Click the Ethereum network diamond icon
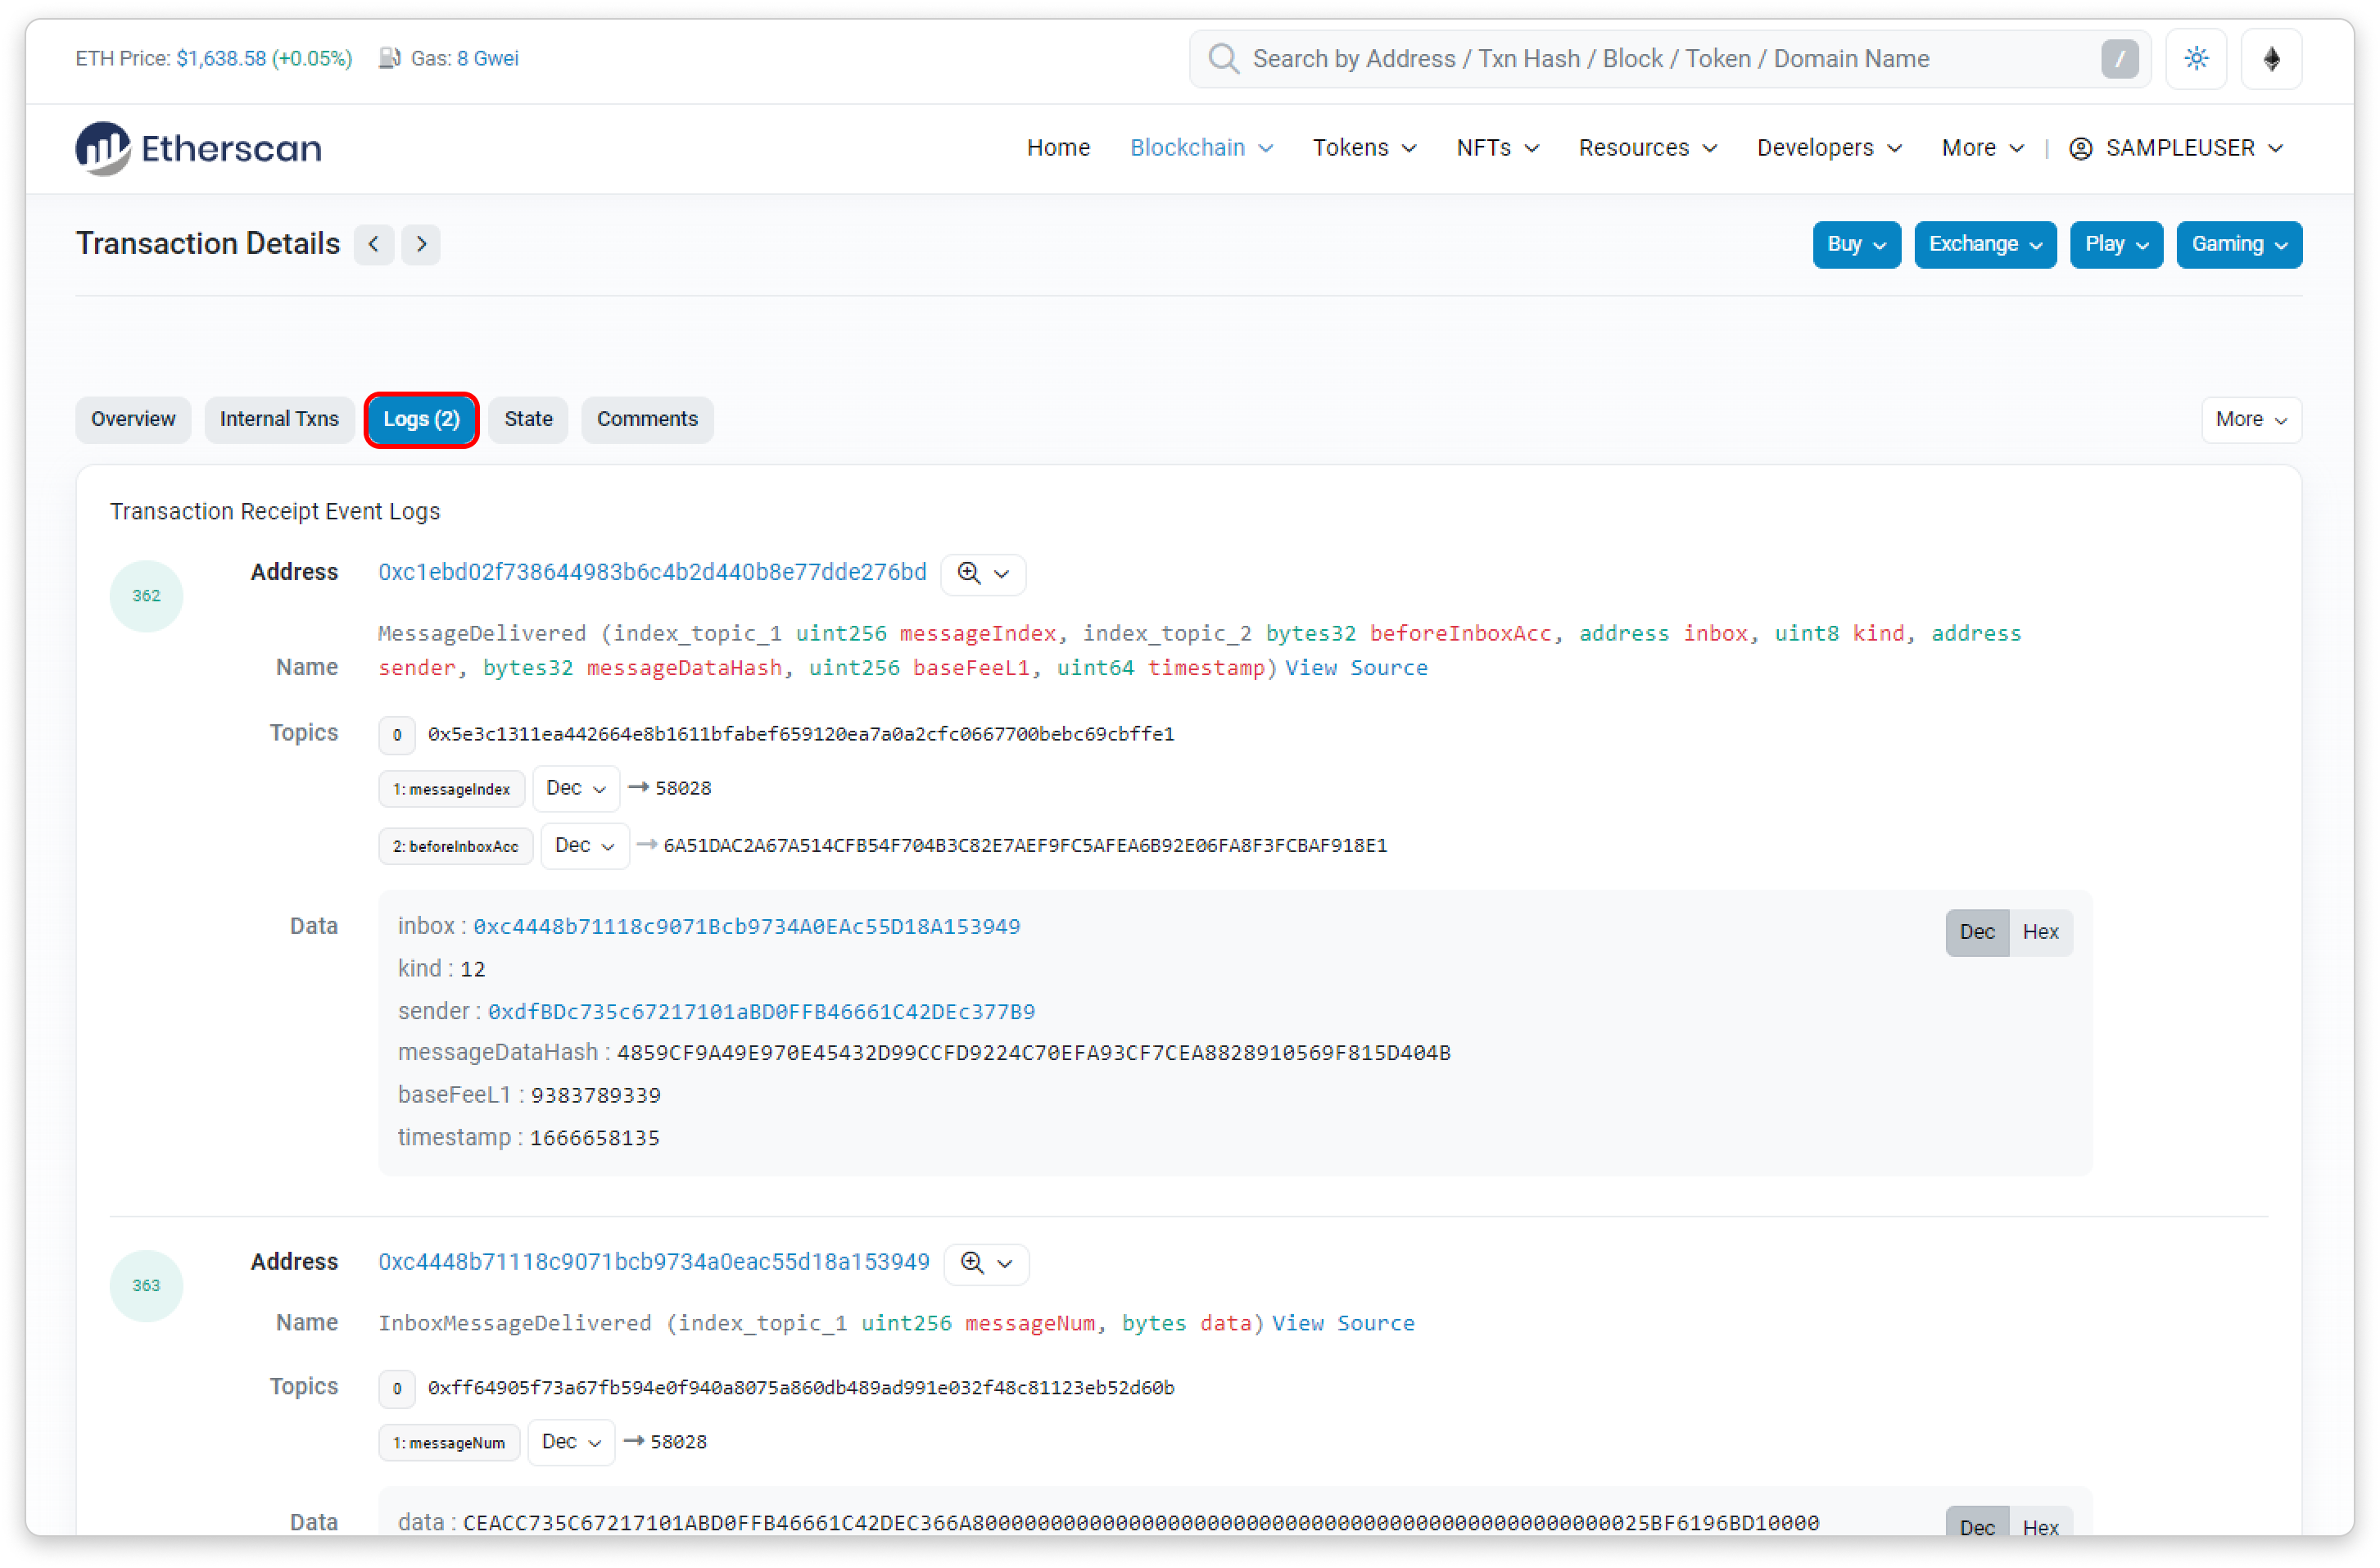This screenshot has width=2380, height=1568. [2271, 59]
